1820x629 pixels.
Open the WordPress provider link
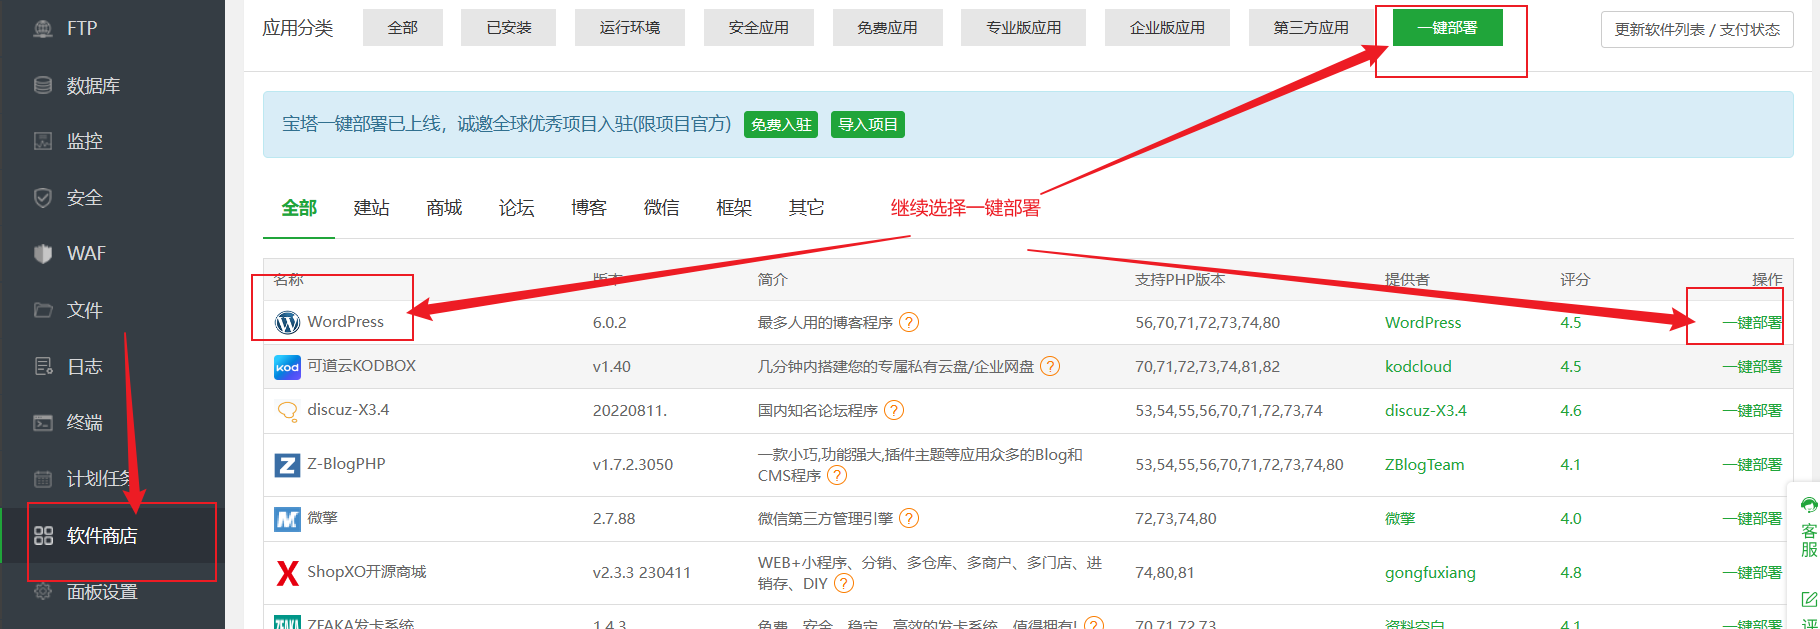click(x=1423, y=323)
